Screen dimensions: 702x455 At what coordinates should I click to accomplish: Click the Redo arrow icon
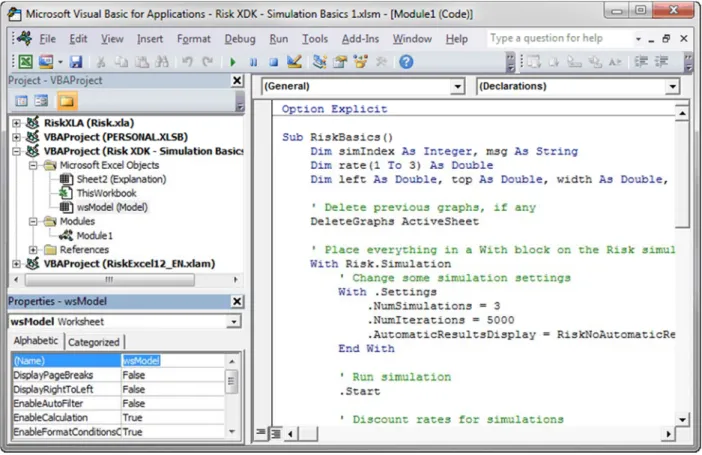(x=207, y=61)
